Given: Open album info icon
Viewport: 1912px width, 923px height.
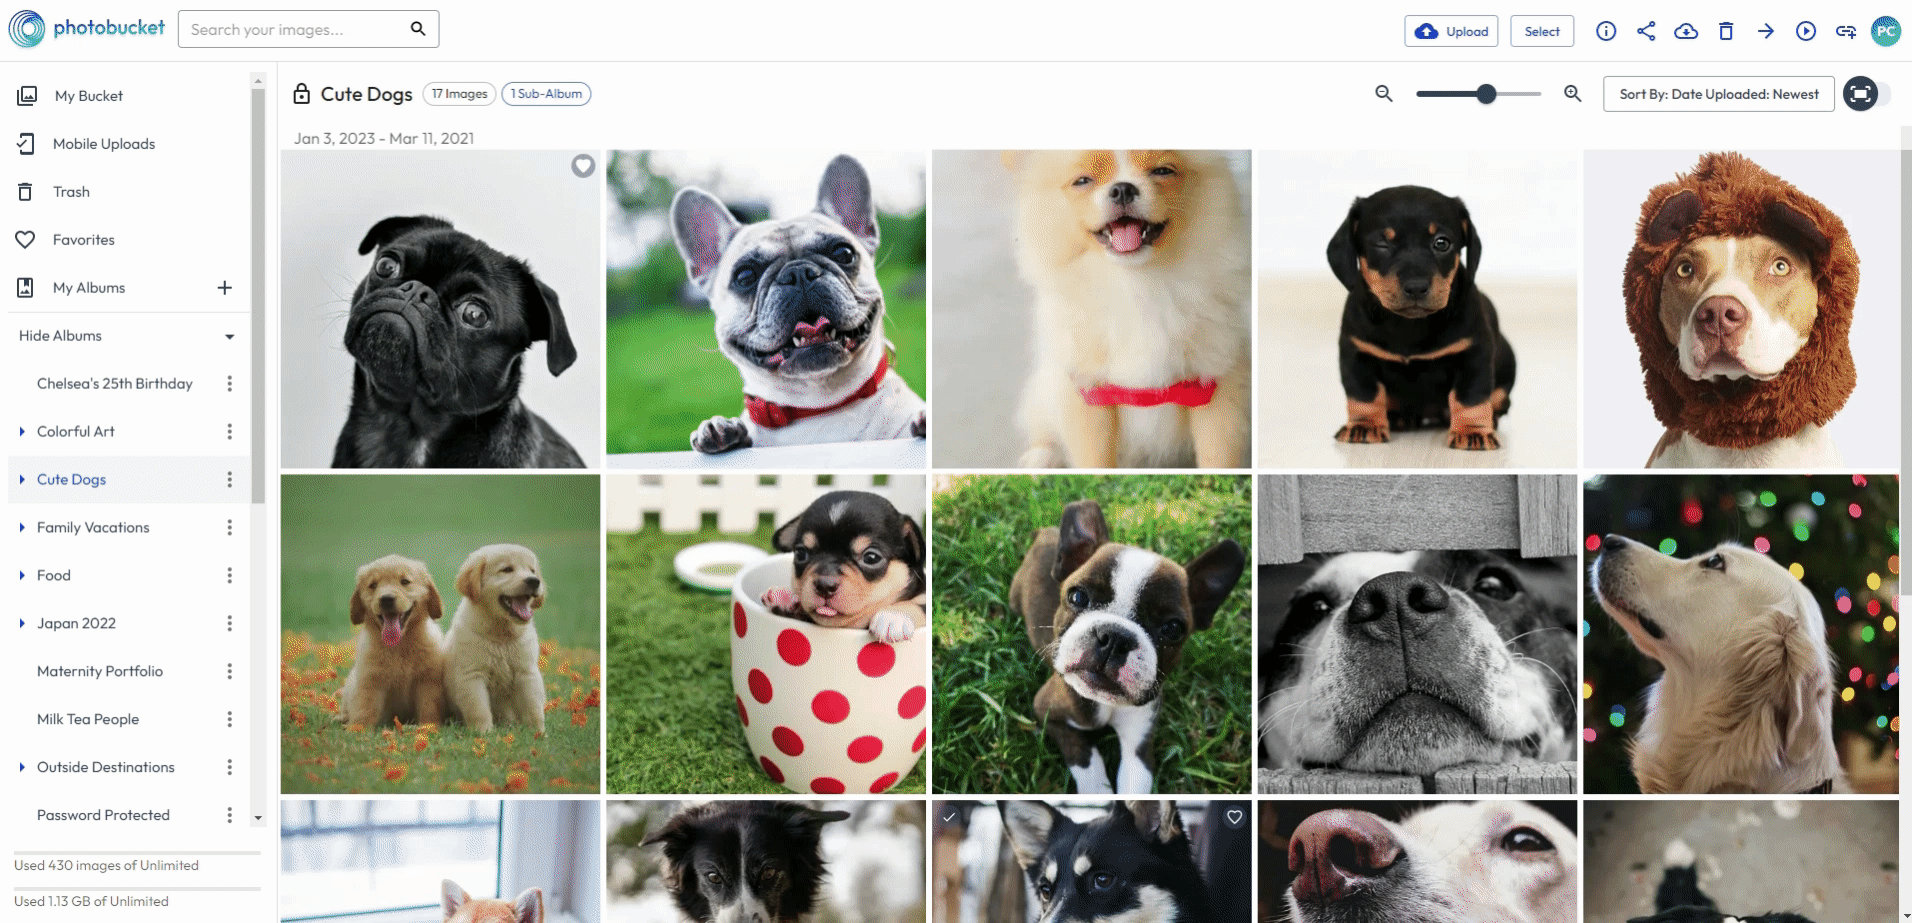Looking at the screenshot, I should [x=1606, y=31].
